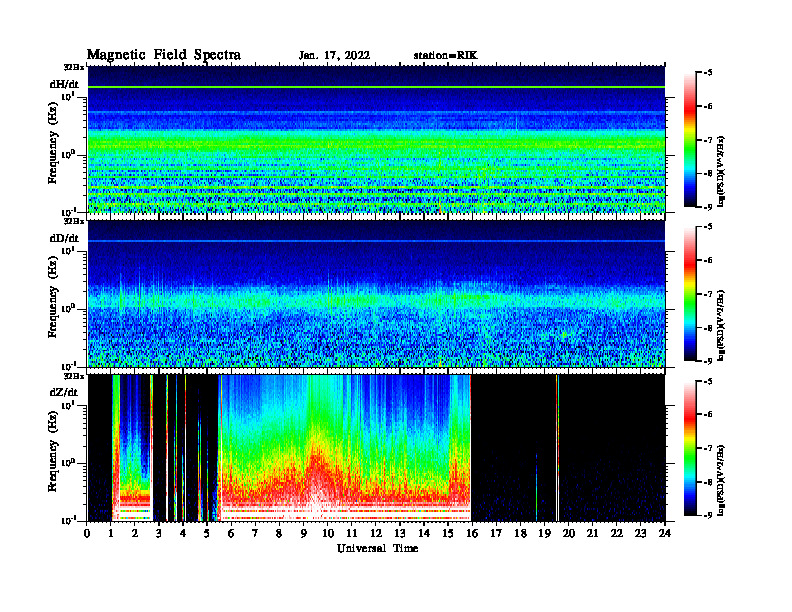Select the "dZ/dt" panel label

64,392
